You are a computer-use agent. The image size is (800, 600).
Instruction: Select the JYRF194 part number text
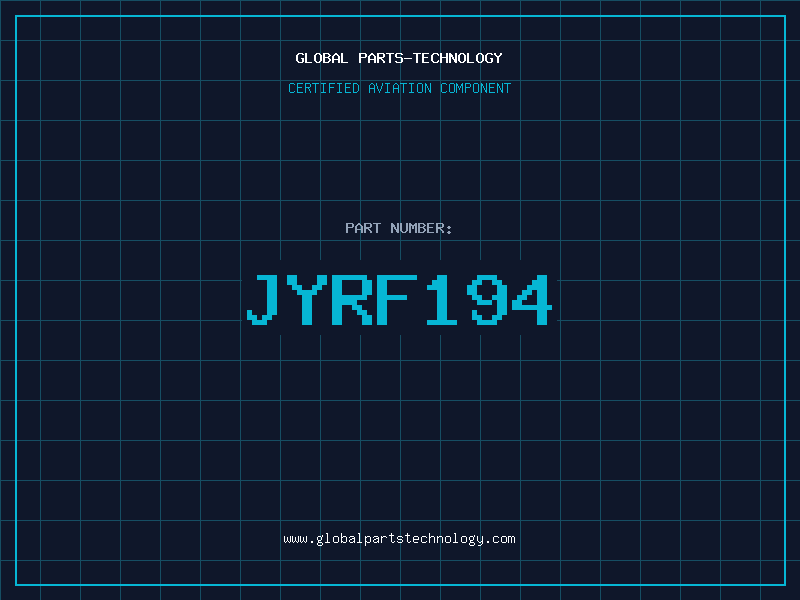(x=399, y=300)
